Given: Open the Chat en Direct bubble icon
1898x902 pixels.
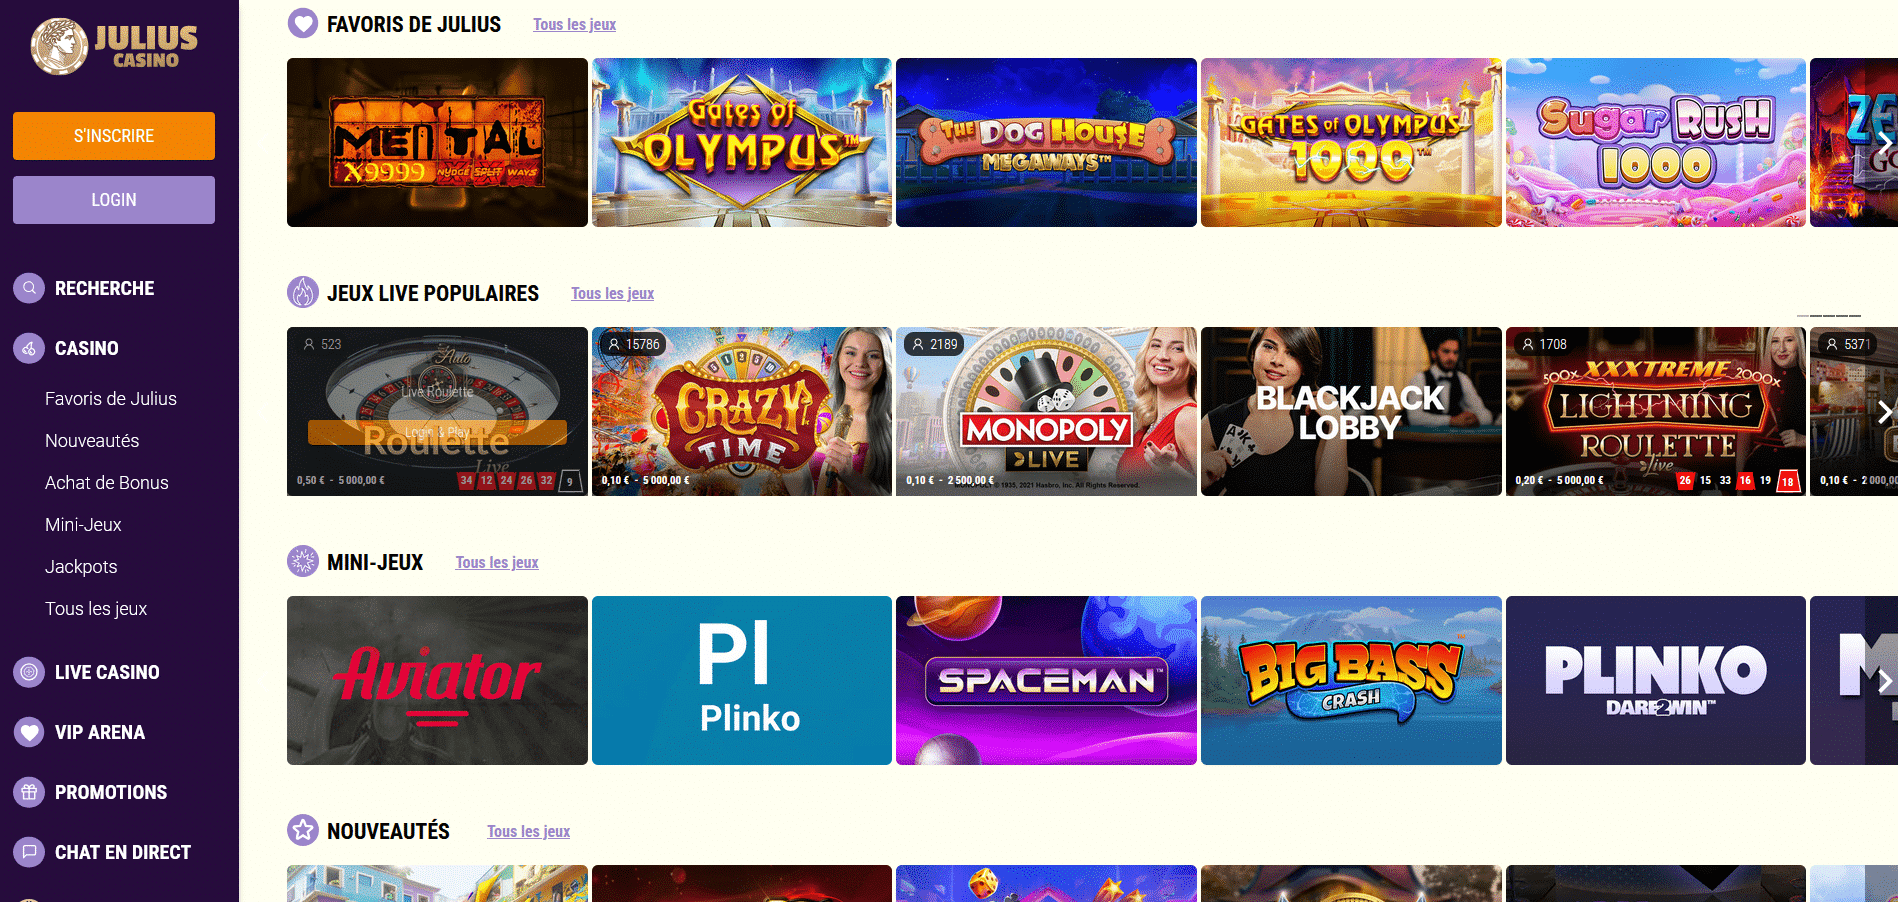Looking at the screenshot, I should (x=29, y=852).
